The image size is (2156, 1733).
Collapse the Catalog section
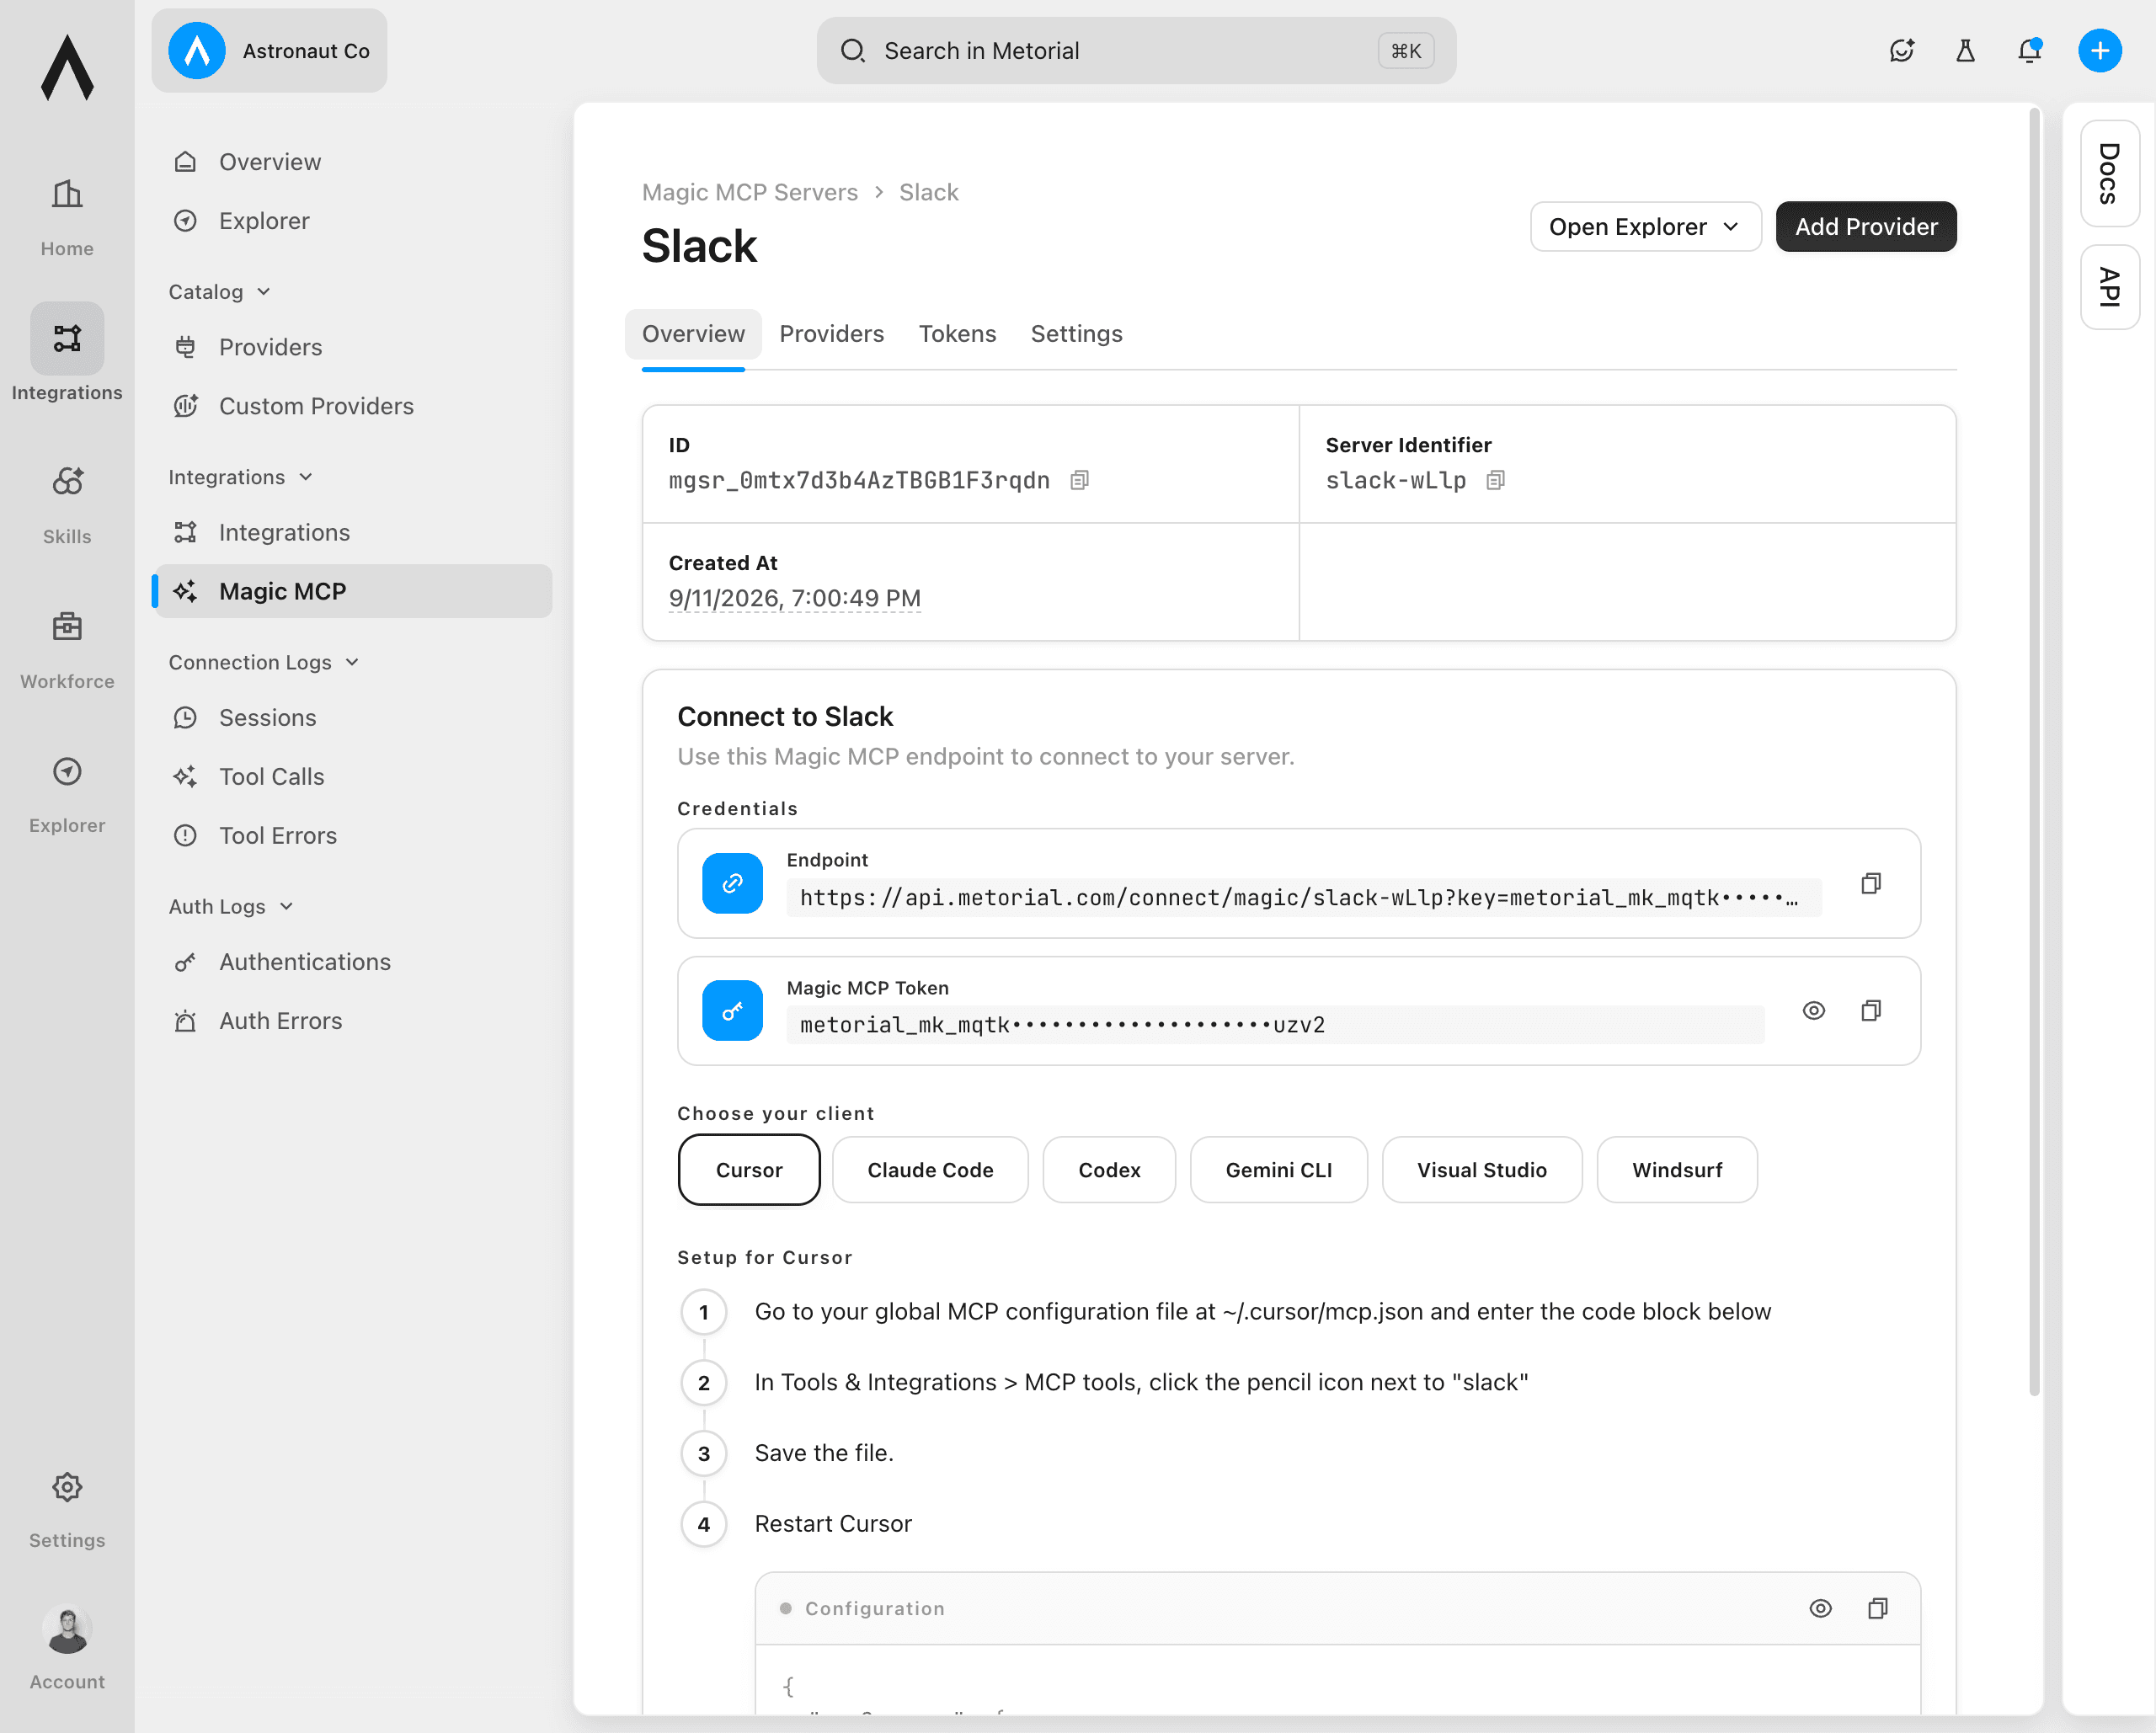coord(220,292)
